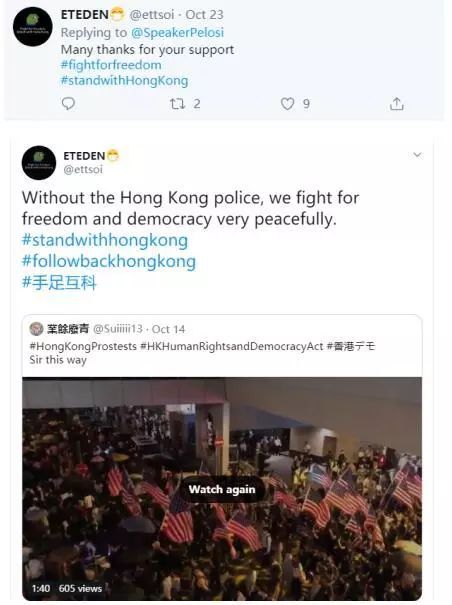452x605 pixels.
Task: Open the #standwithHongKong hashtag in reply
Action: click(124, 80)
